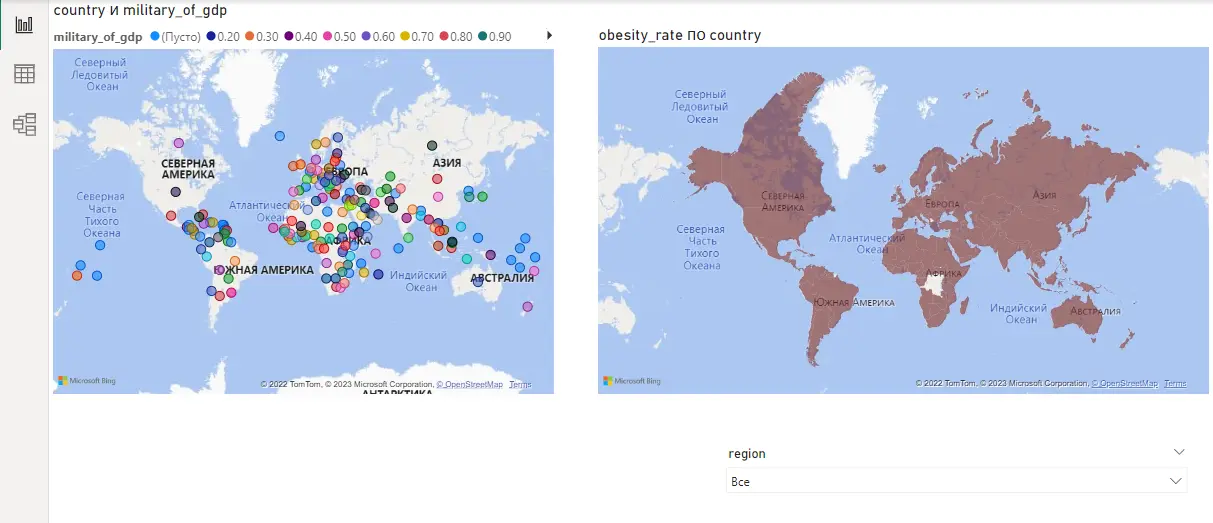
Task: Select the 0.20 legend entry
Action: coord(223,36)
